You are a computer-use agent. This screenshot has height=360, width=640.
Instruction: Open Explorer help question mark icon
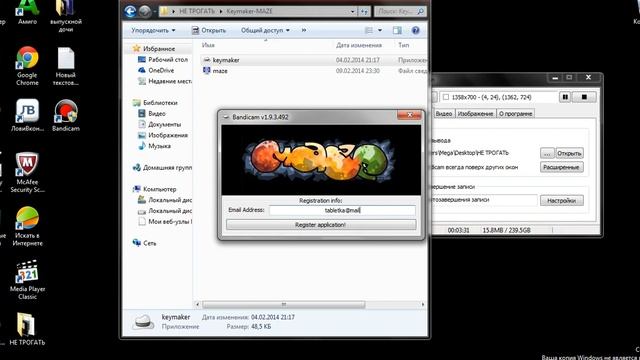coord(416,30)
